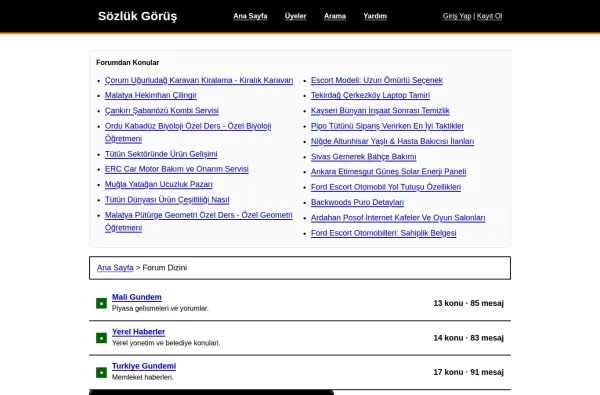600x395 pixels.
Task: Open Kayseri Bünyan İnşaat Sonrası Temizlik topic
Action: point(380,111)
